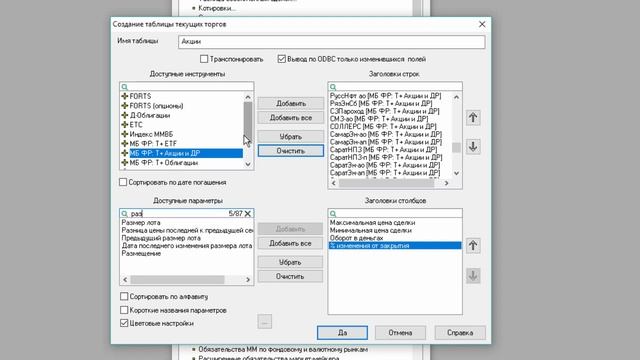The height and width of the screenshot is (360, 640).
Task: Click search icon in available parameters
Action: coord(125,213)
